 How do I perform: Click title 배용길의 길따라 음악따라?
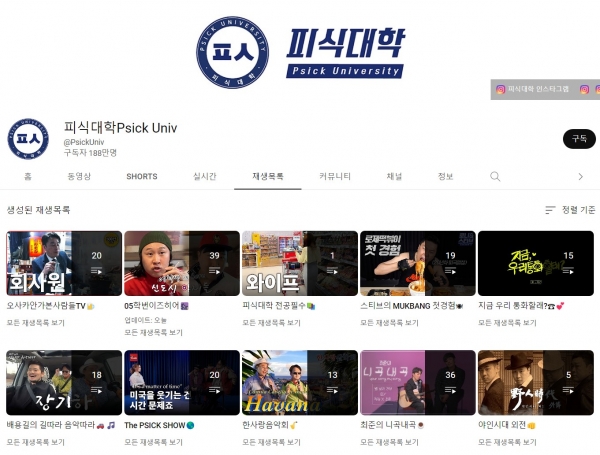[x=60, y=425]
